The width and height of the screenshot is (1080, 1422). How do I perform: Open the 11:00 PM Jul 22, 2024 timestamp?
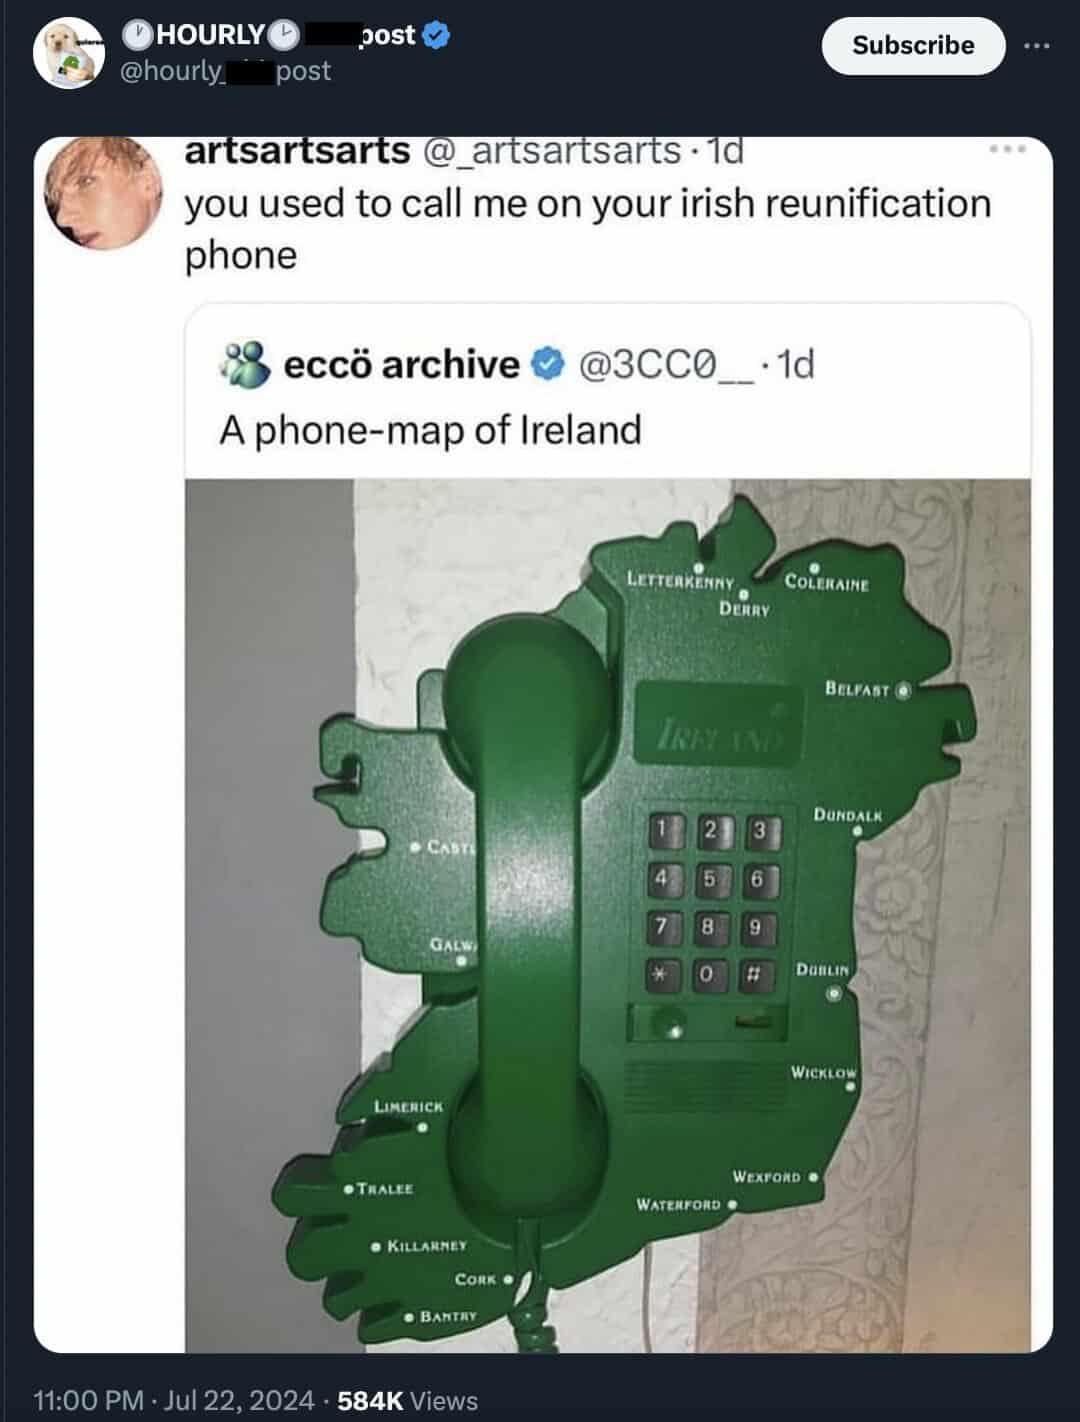[x=174, y=1400]
